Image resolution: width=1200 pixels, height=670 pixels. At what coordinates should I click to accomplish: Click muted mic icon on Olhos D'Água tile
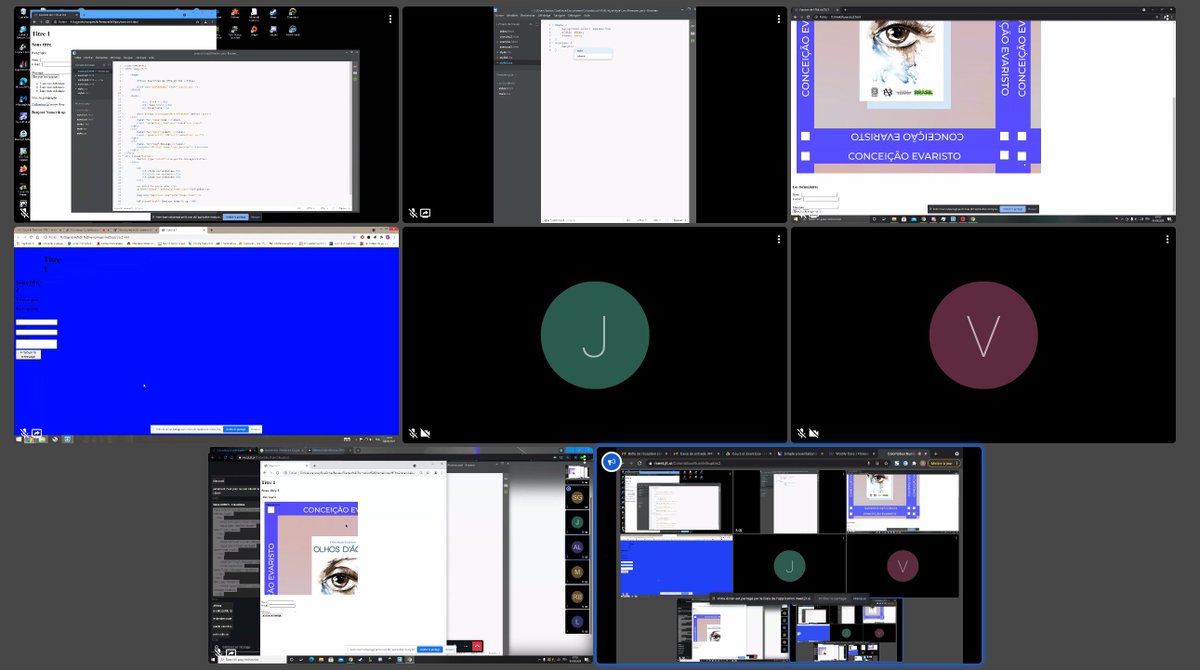[219, 653]
